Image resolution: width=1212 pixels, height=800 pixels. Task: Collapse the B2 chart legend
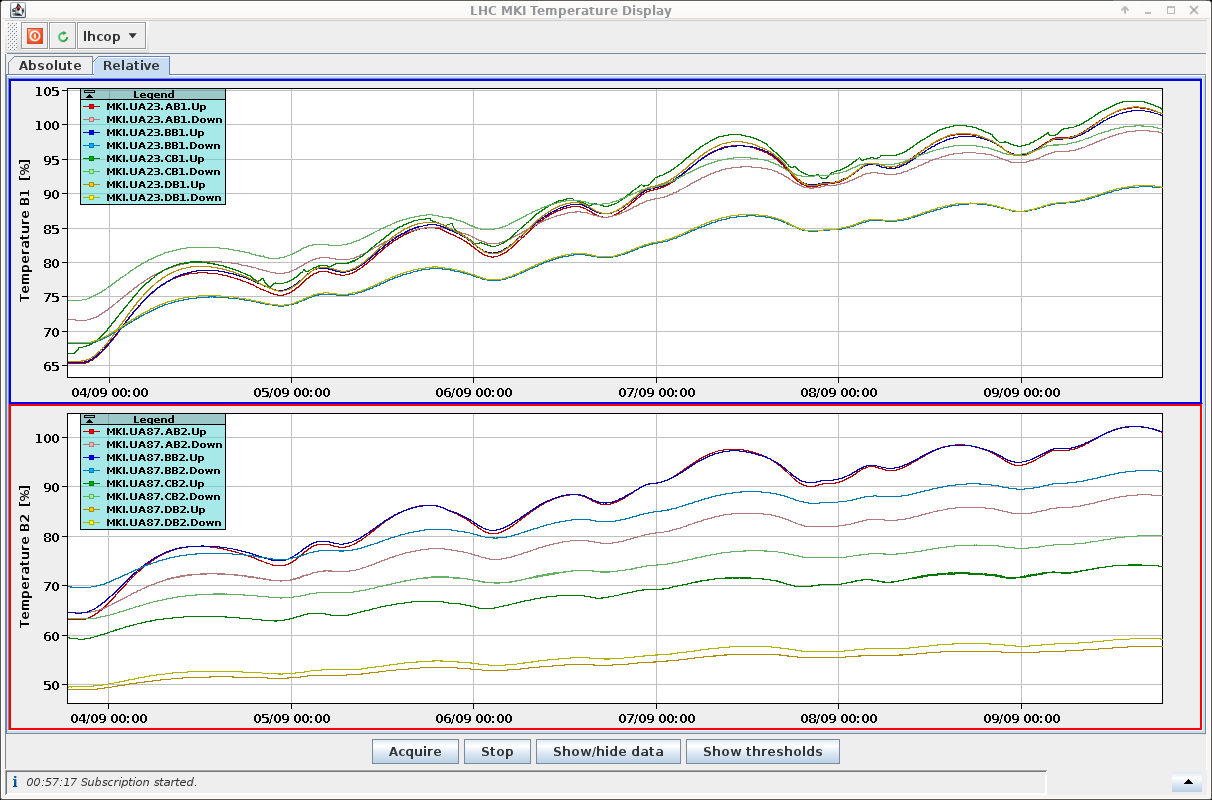(x=89, y=419)
